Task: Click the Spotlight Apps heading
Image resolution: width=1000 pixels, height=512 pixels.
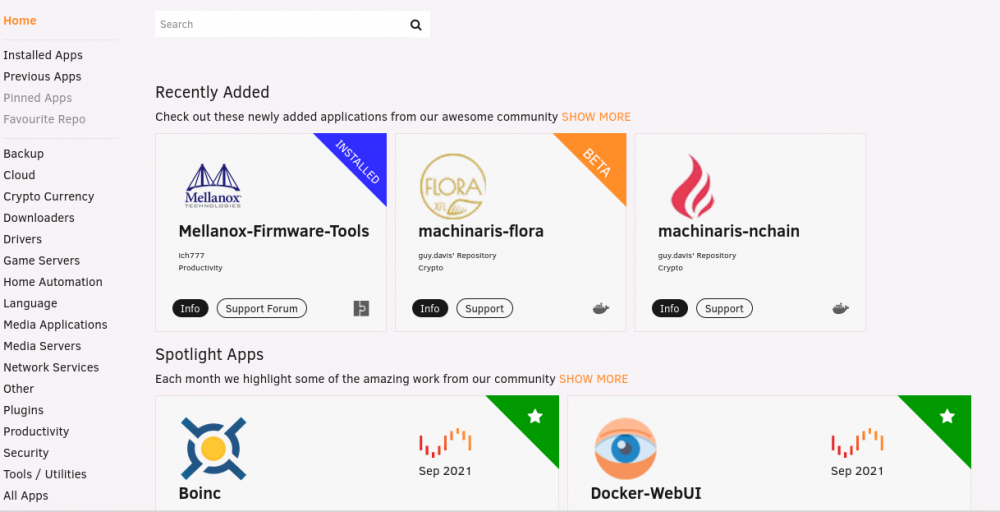Action: pos(209,355)
